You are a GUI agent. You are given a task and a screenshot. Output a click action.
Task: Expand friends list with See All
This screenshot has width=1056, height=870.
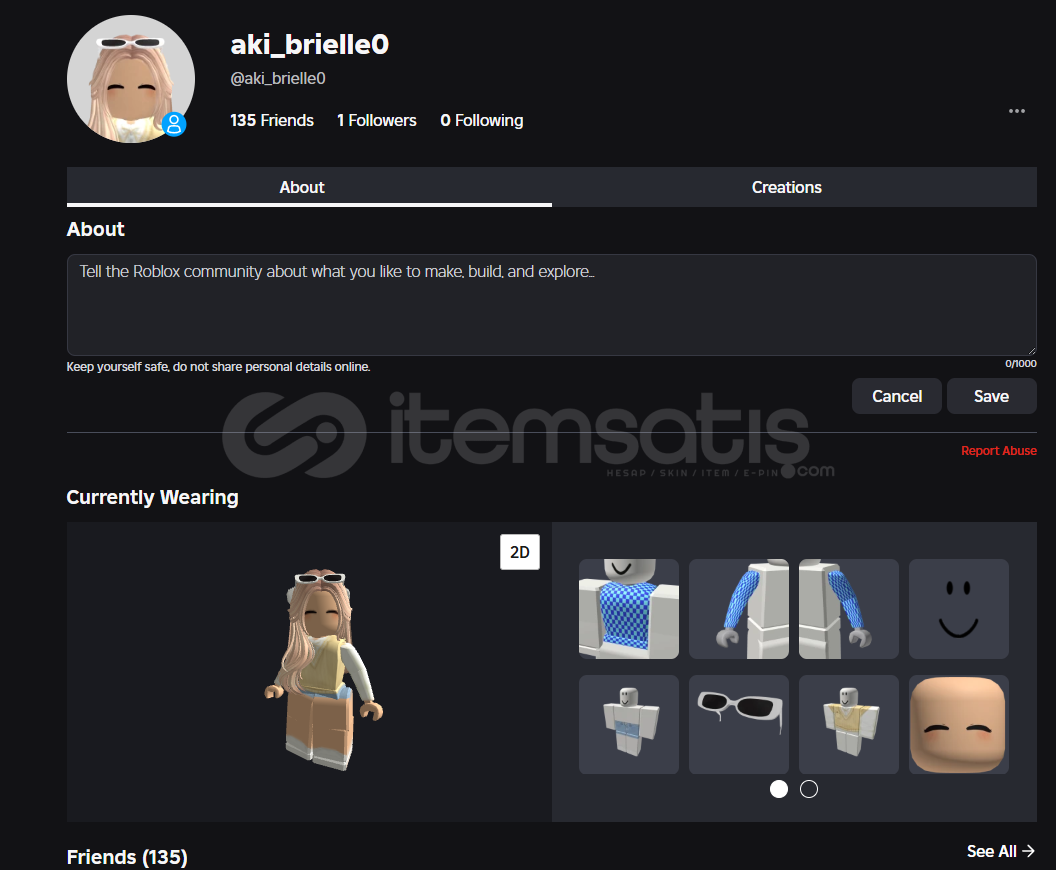coord(1000,851)
